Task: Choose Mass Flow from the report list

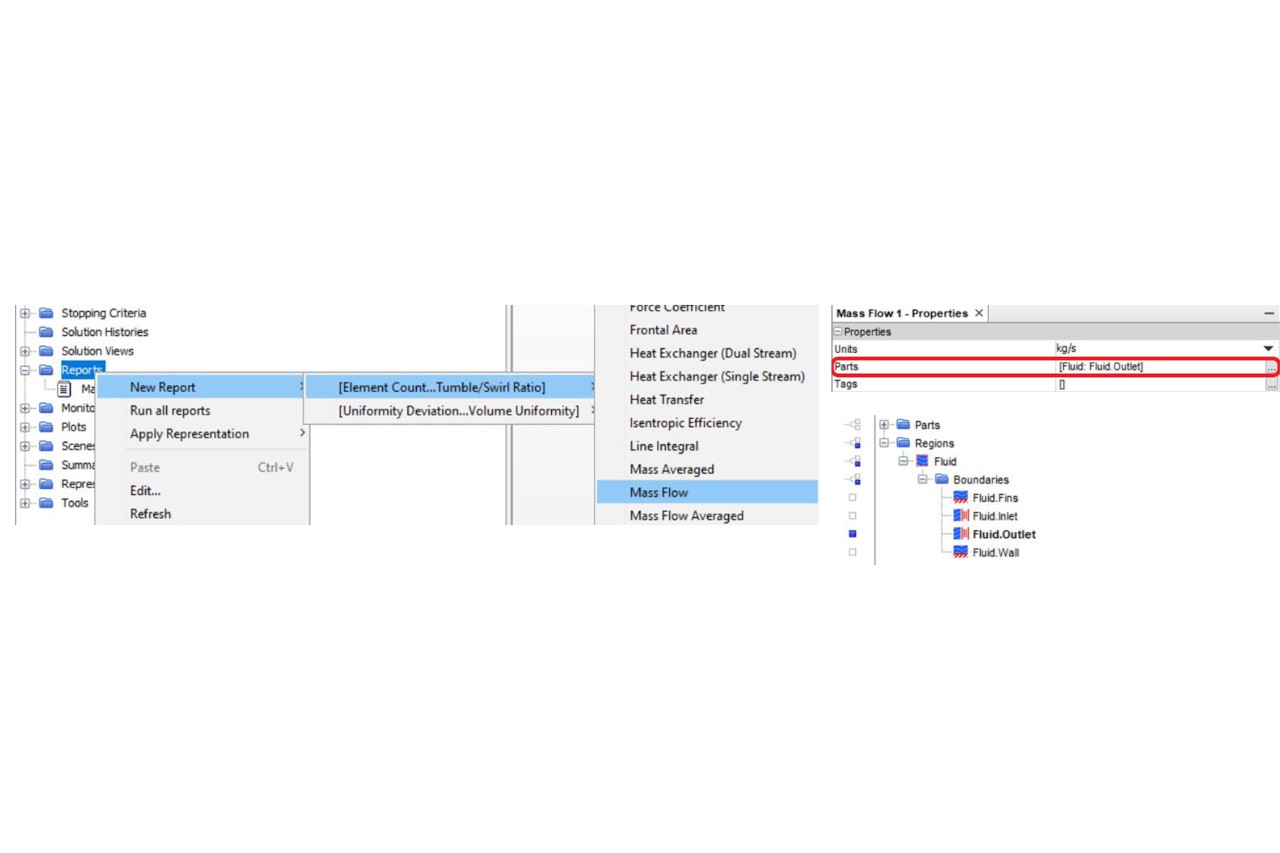Action: pos(659,492)
